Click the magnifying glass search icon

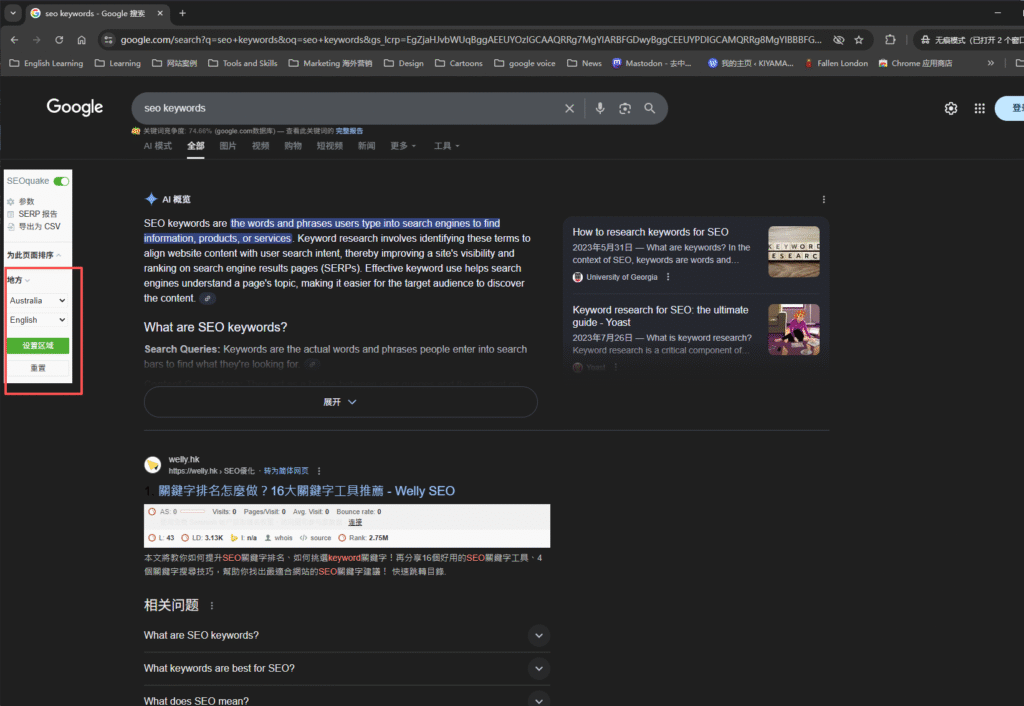(x=650, y=108)
